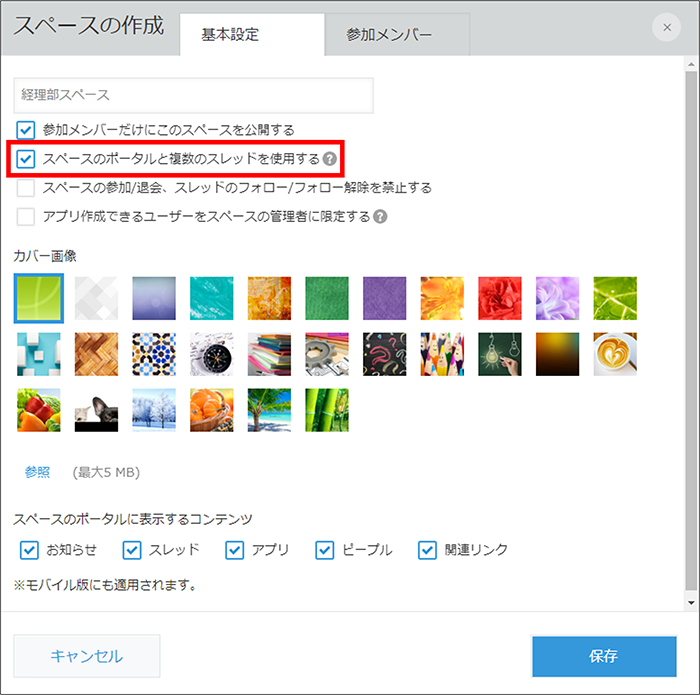Viewport: 700px width, 695px height.
Task: Select the red carnation cover image
Action: 500,298
